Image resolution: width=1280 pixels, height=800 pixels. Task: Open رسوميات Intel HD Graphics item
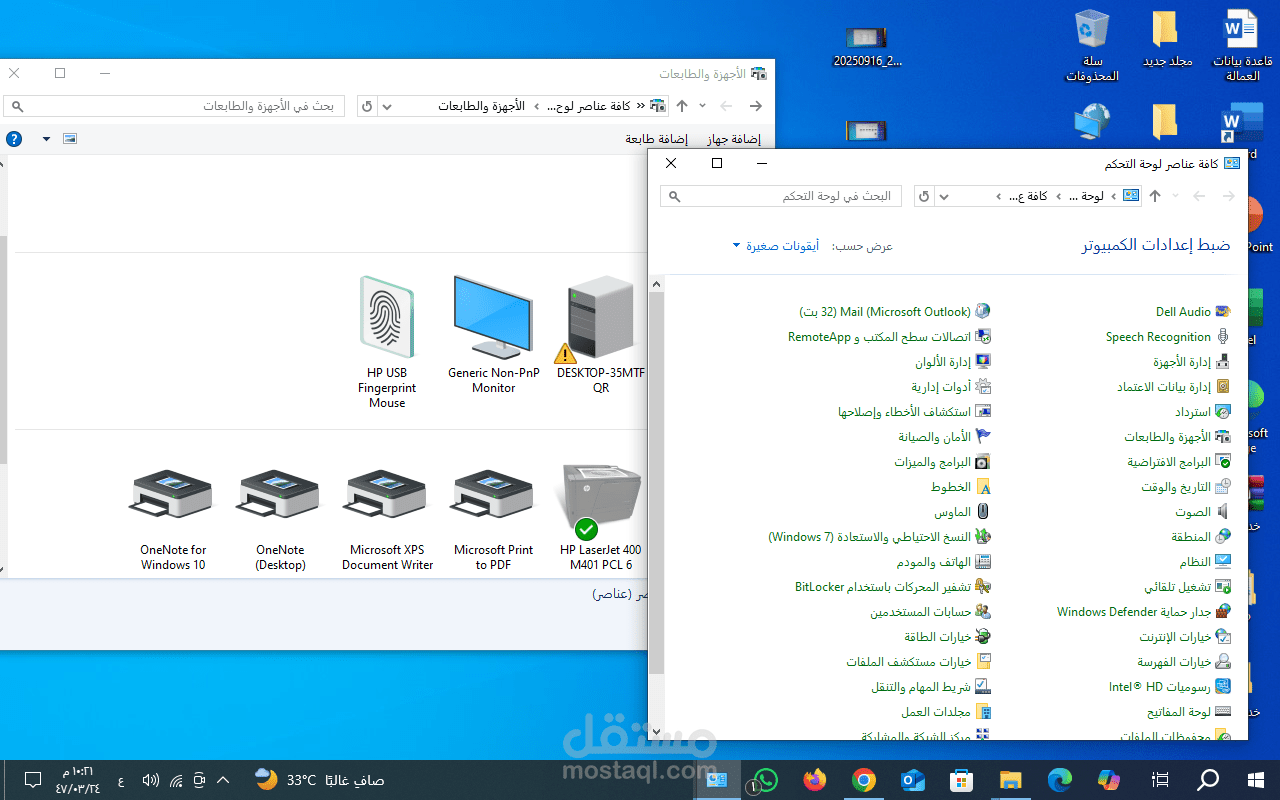click(1170, 687)
